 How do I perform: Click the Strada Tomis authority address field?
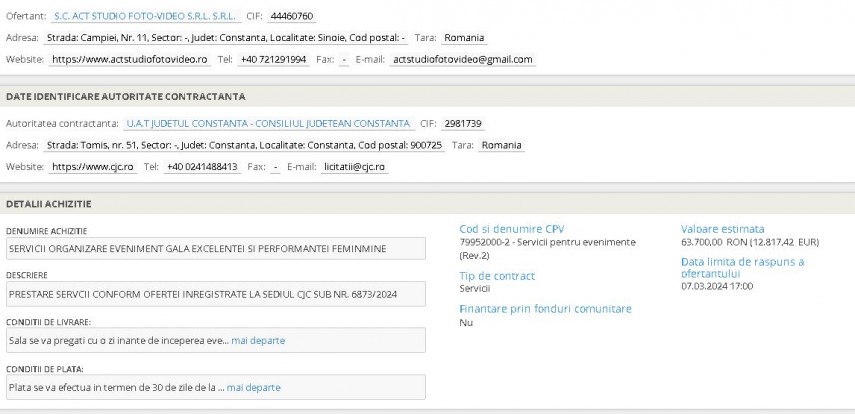245,145
